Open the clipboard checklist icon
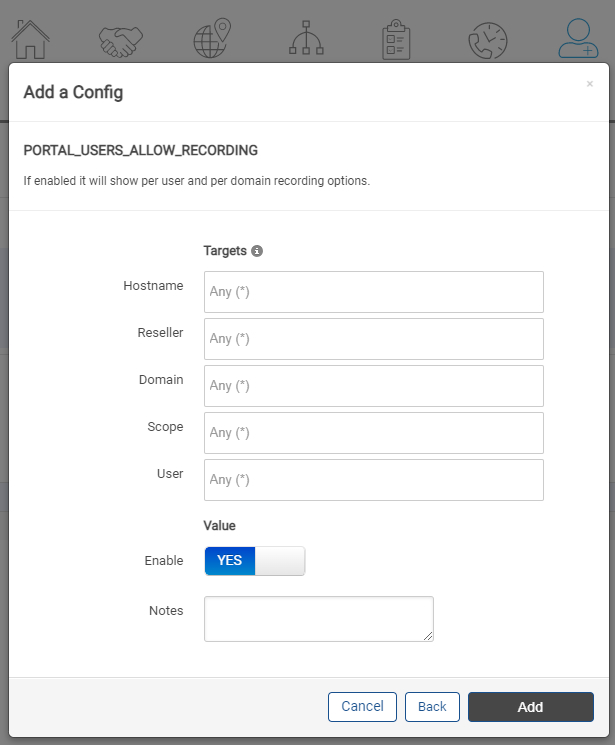The height and width of the screenshot is (745, 615). 396,39
